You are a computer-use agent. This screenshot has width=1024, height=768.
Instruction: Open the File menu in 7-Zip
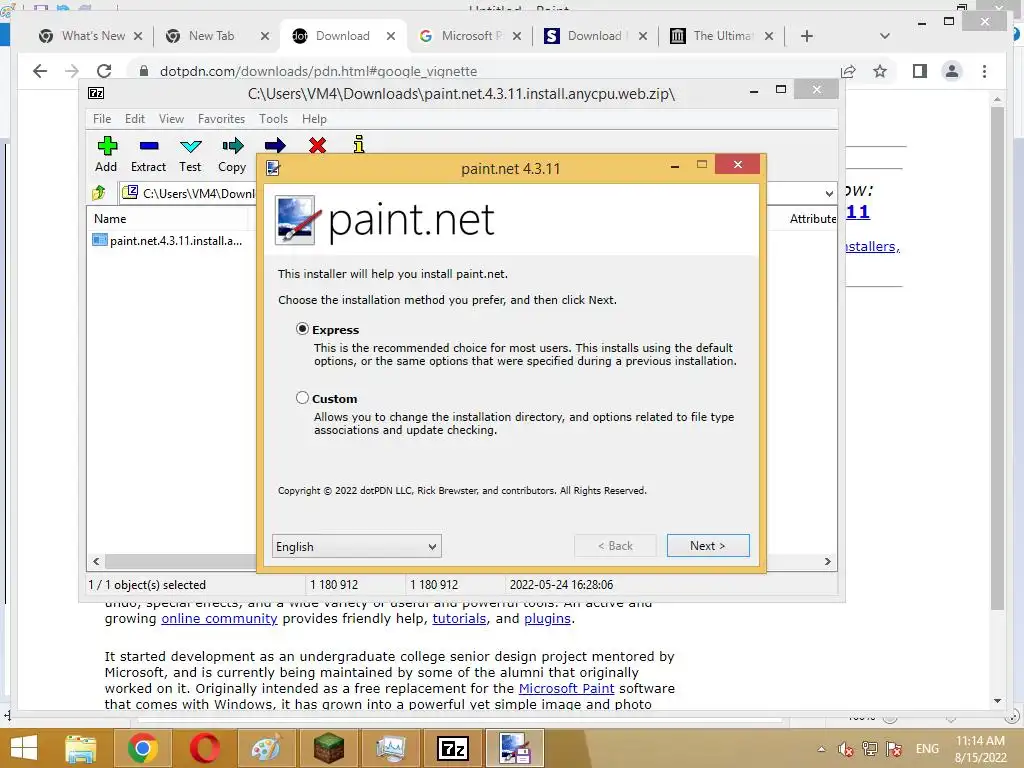click(102, 119)
